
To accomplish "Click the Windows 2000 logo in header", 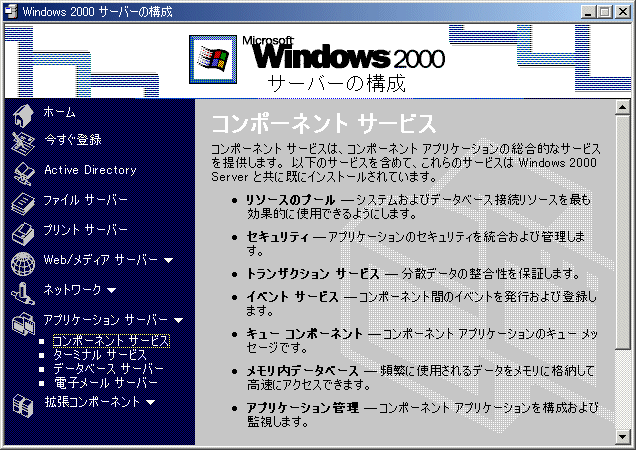I will (213, 59).
